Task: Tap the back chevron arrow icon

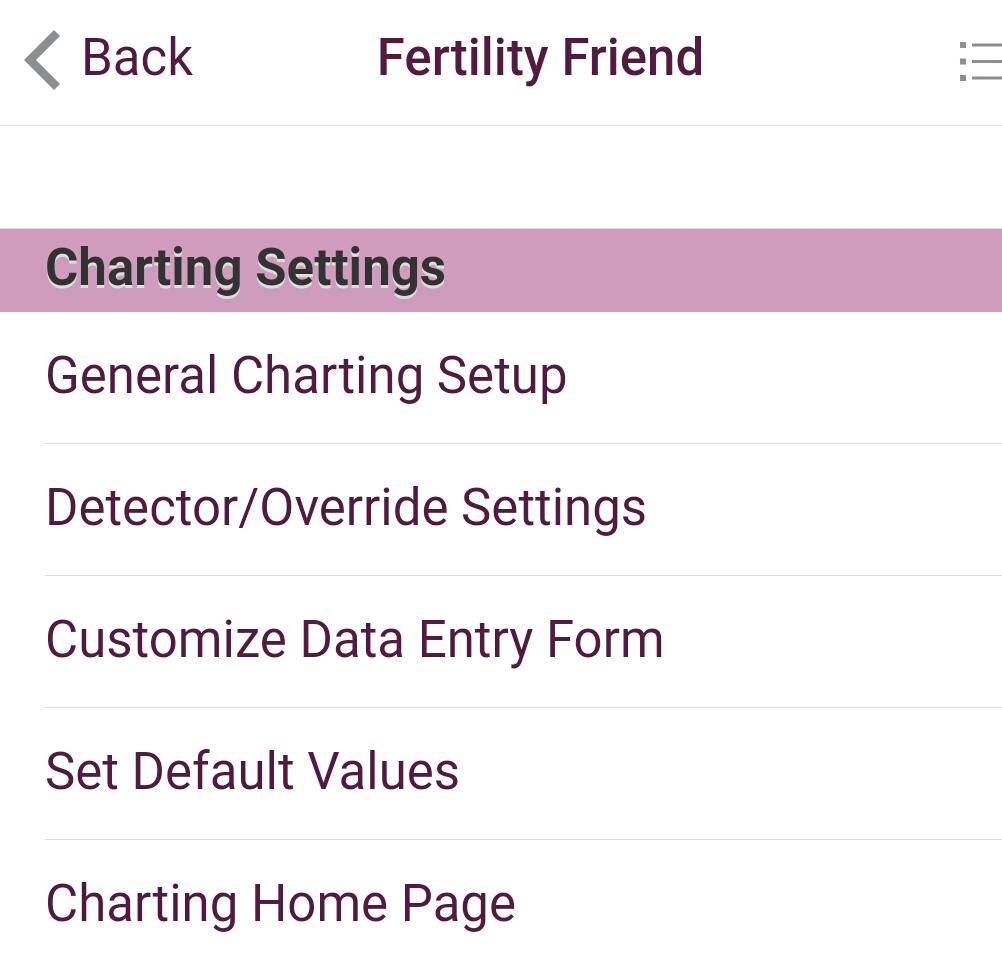Action: (x=42, y=59)
